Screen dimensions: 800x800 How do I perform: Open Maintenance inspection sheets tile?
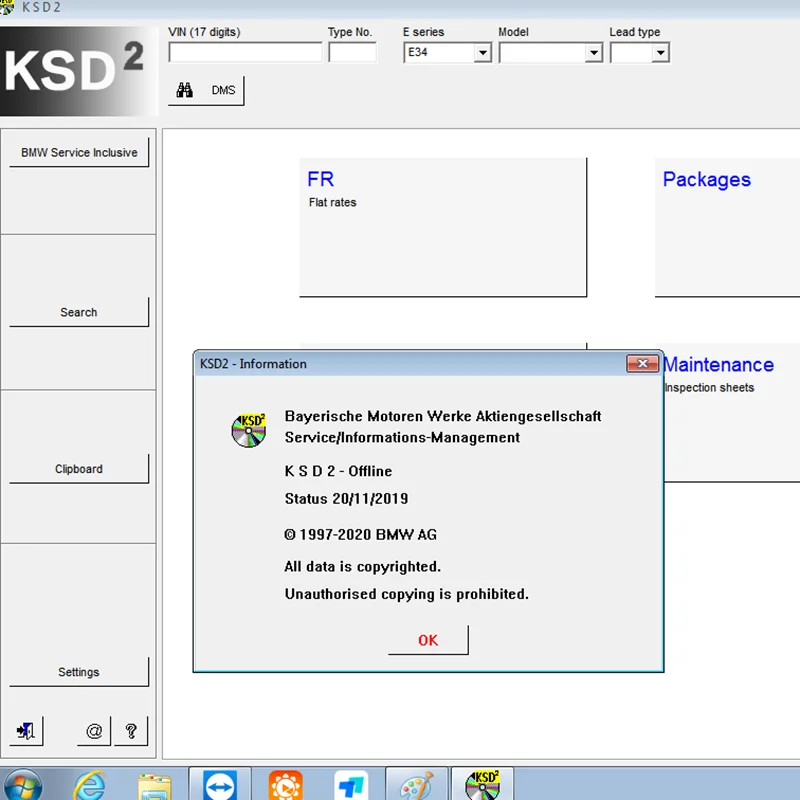coord(732,412)
